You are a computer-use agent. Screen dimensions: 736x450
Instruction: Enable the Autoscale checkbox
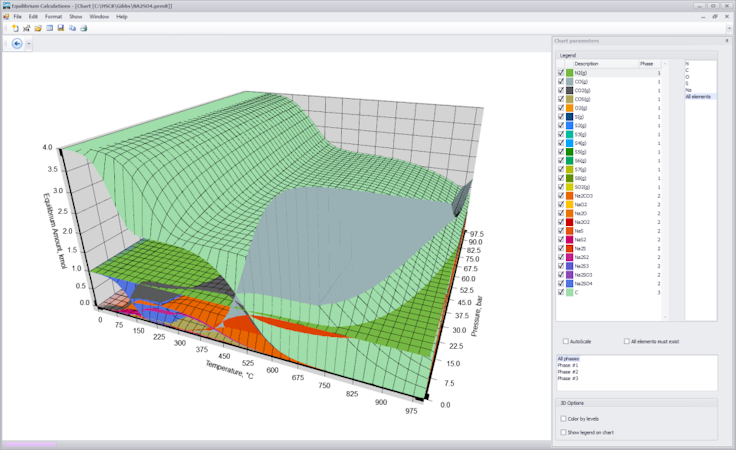pos(566,341)
